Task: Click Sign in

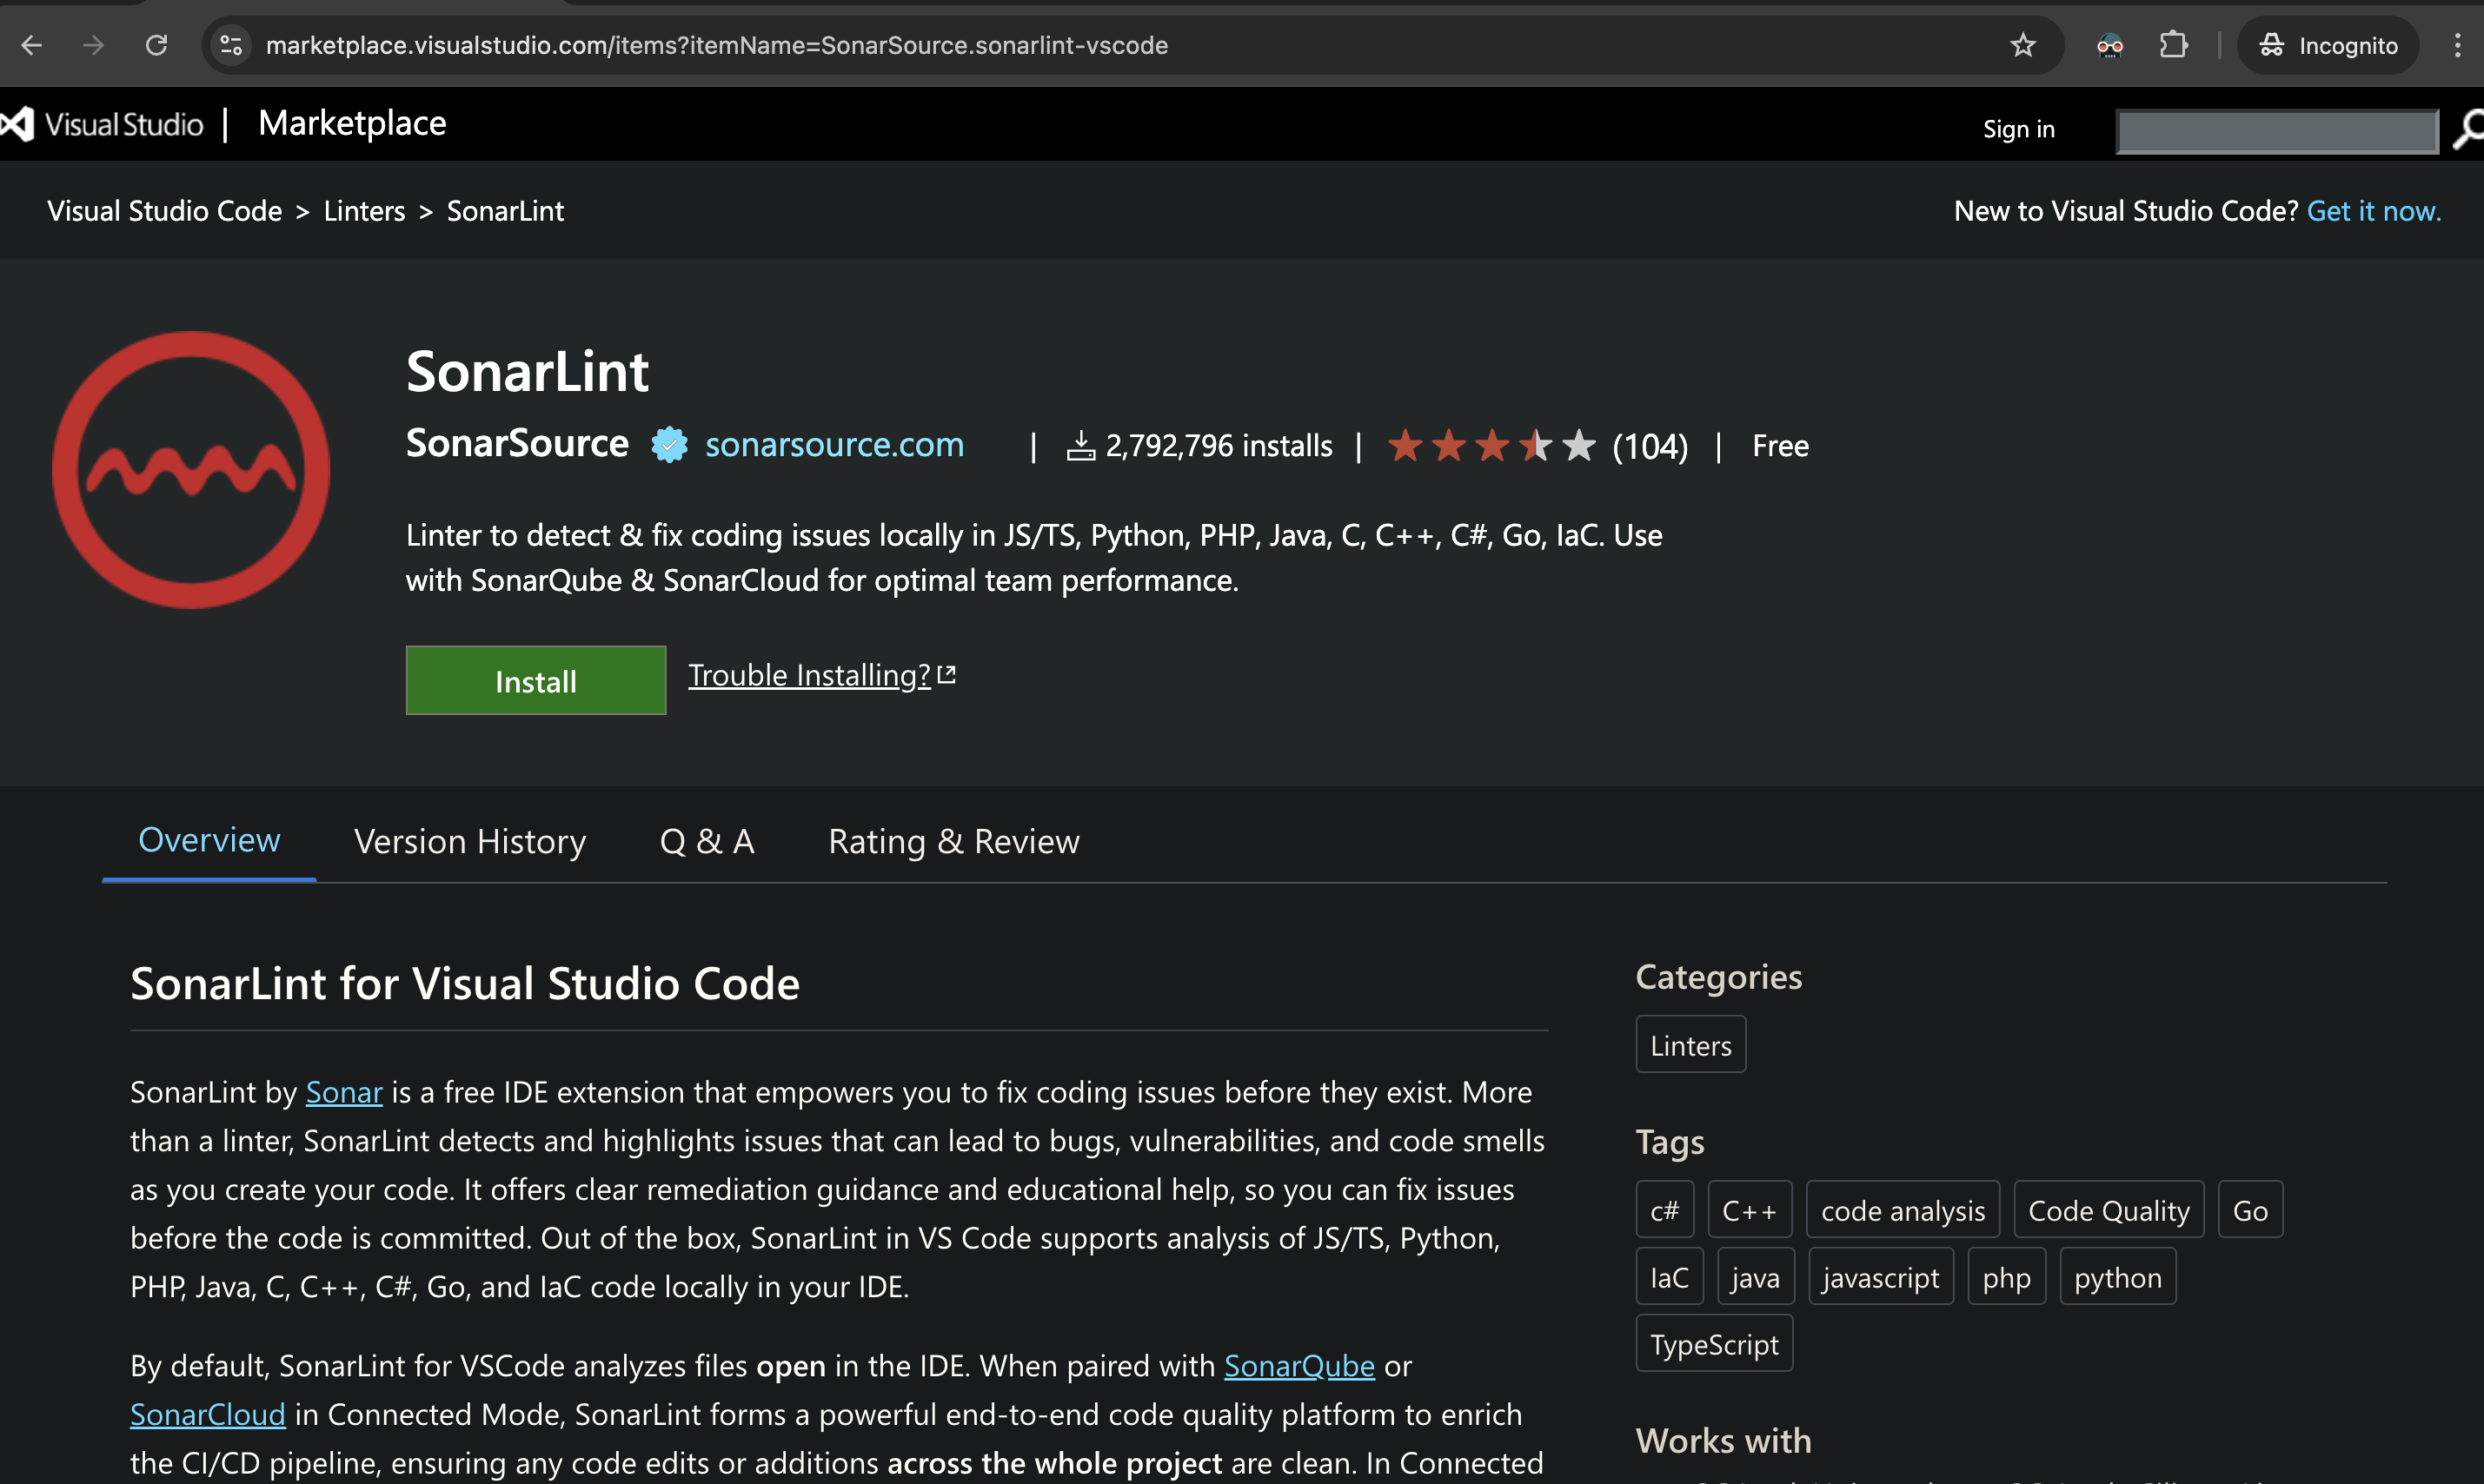Action: click(2018, 129)
